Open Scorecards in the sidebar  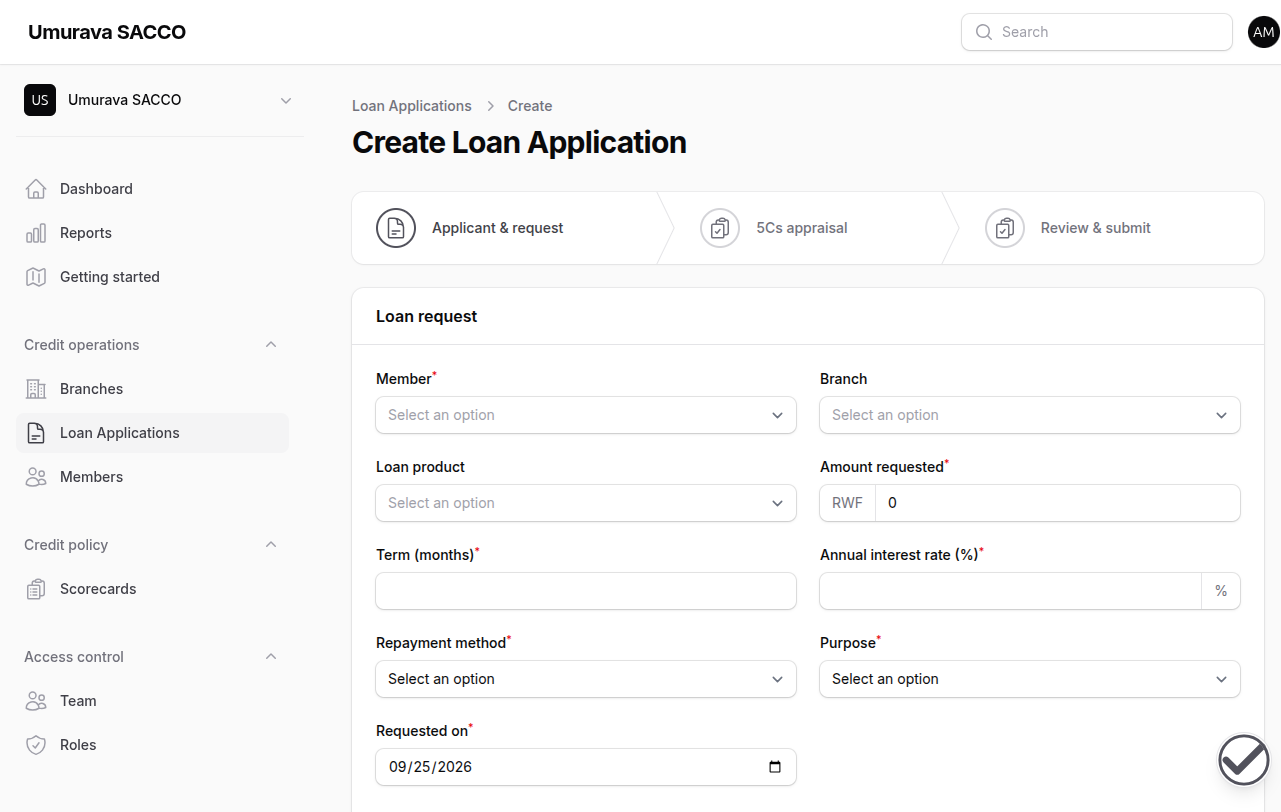pos(153,589)
